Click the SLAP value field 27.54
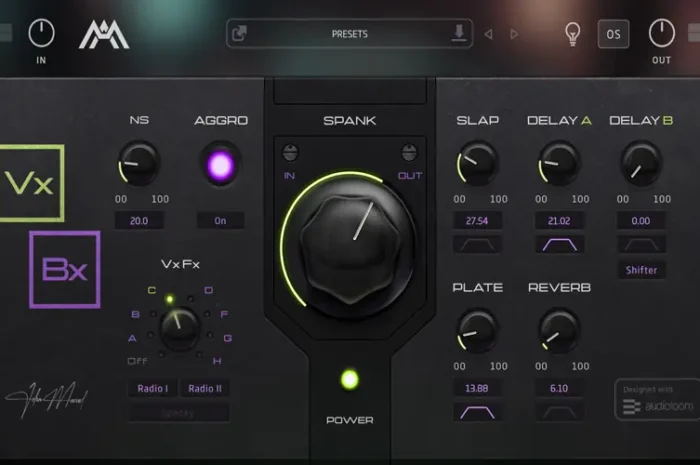 click(477, 220)
